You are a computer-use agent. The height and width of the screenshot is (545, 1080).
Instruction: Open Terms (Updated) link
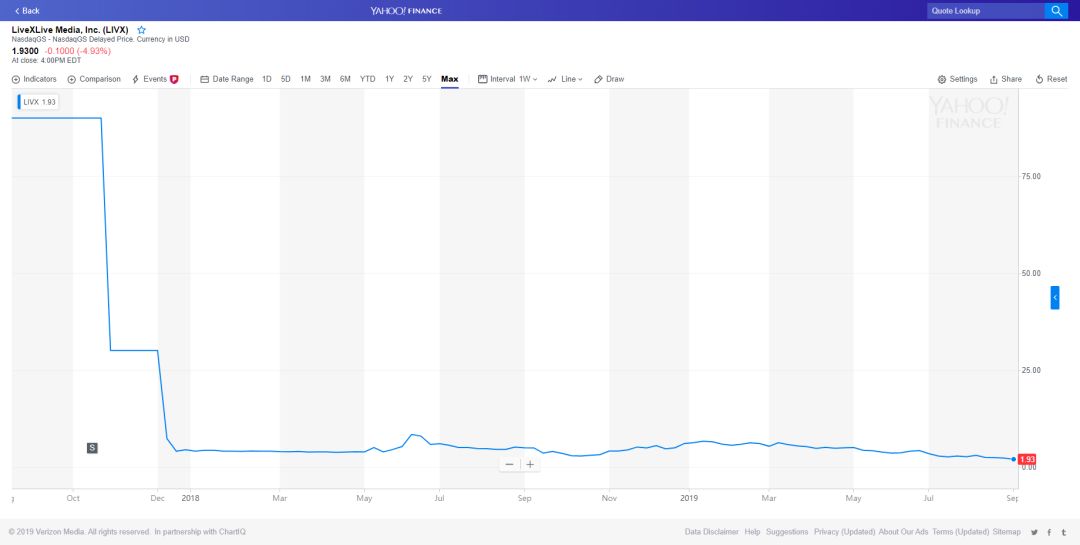(x=961, y=532)
